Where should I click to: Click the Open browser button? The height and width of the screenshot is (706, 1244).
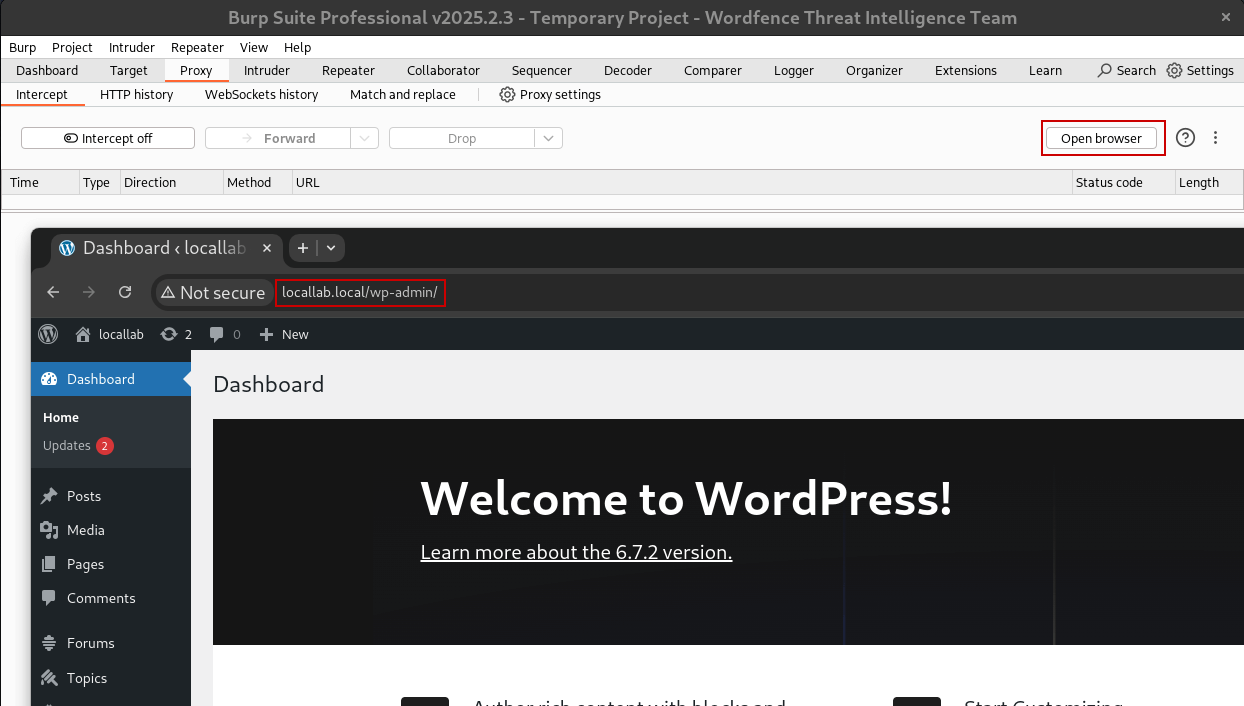(x=1101, y=138)
